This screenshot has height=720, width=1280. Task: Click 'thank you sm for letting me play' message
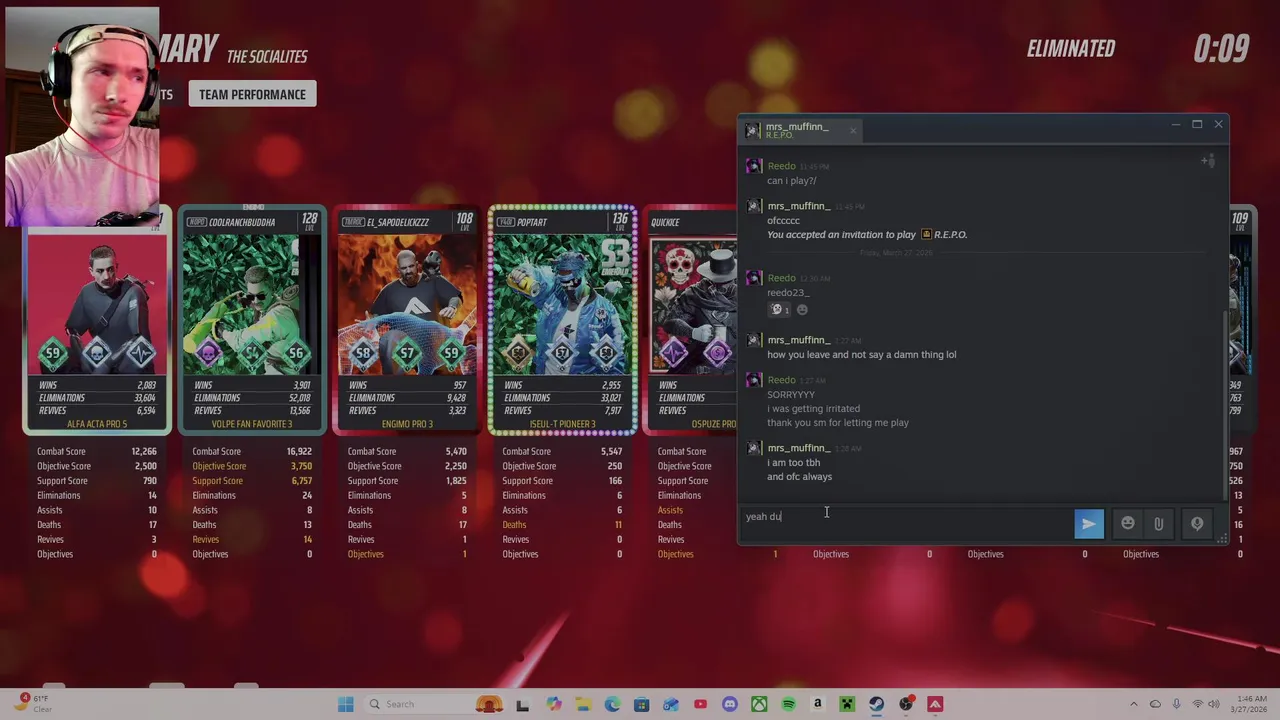click(x=838, y=423)
